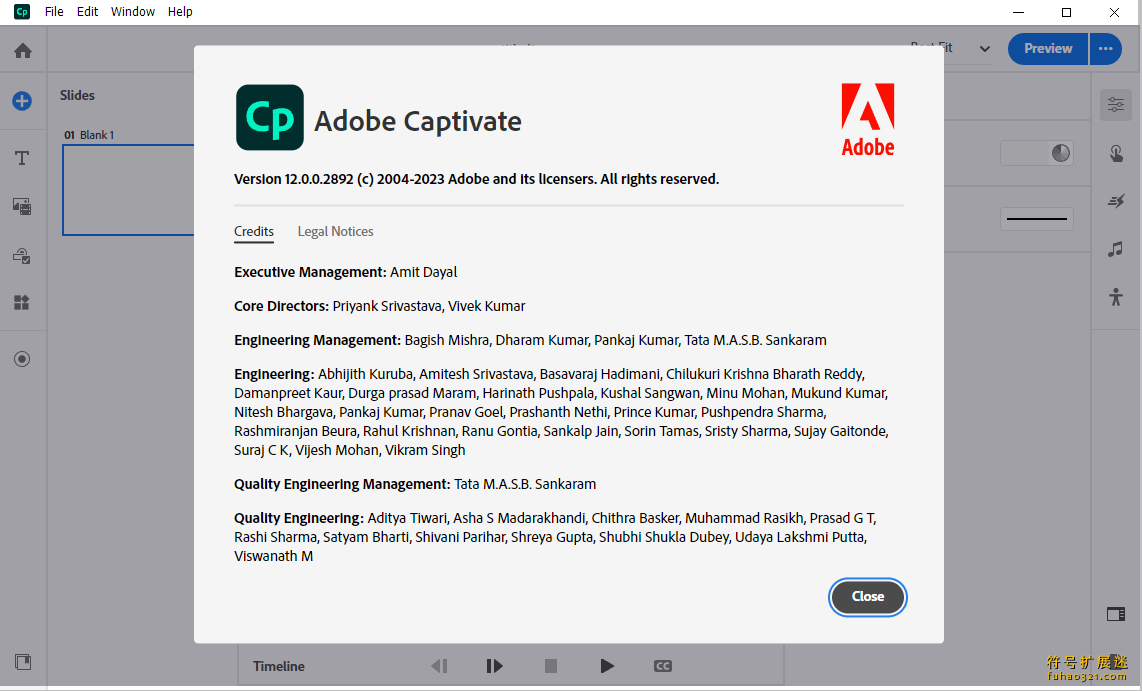
Task: Select the Interactions icon on the right sidebar
Action: pos(1115,154)
